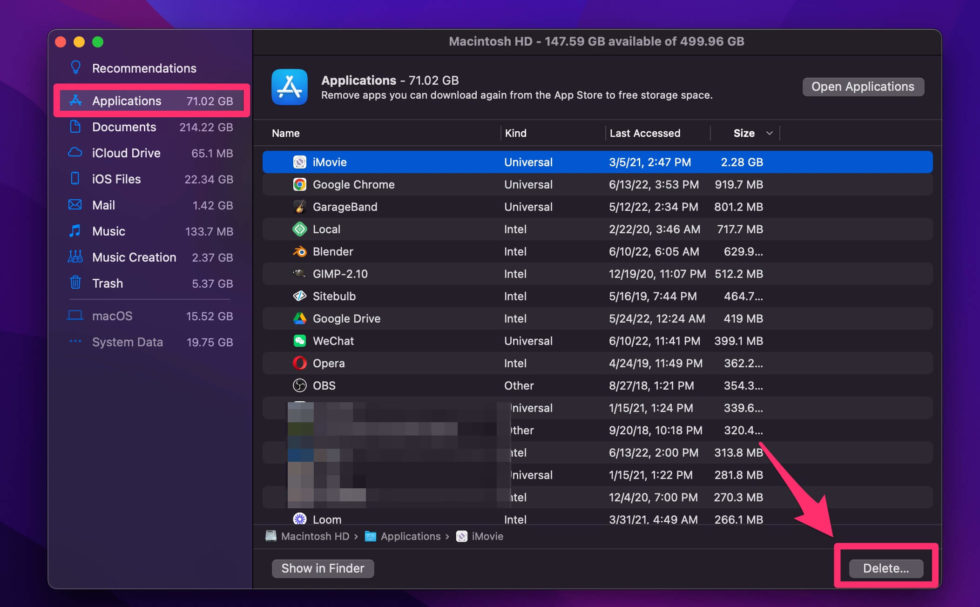Screen dimensions: 980x607
Task: Select the iMovie icon in the app list
Action: point(299,162)
